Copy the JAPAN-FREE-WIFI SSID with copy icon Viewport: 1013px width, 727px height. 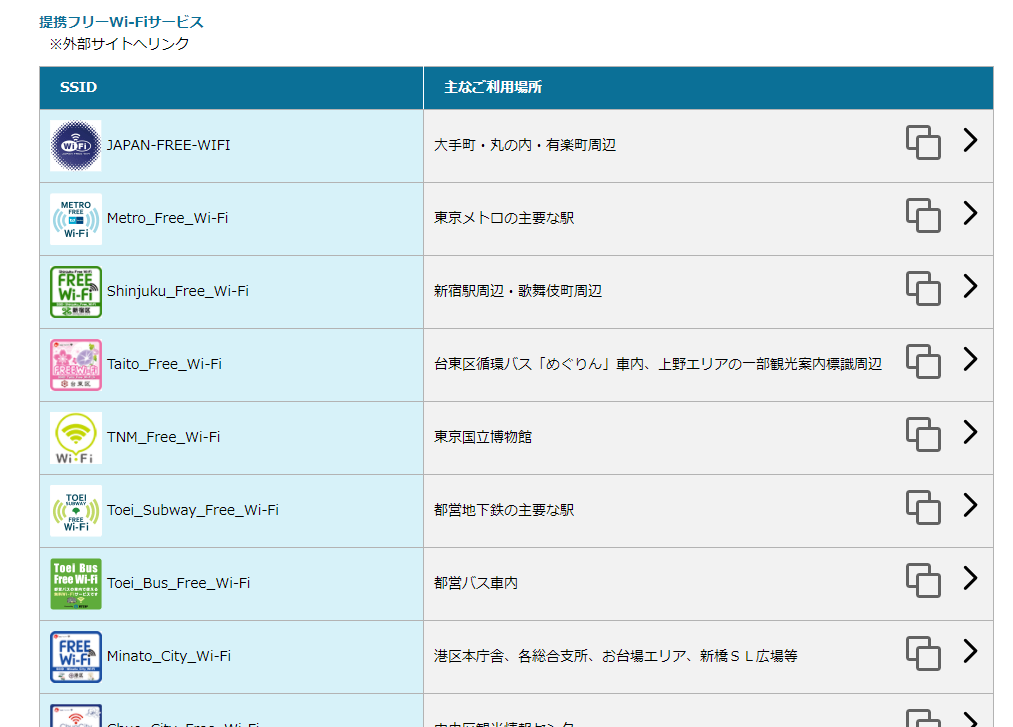pos(923,142)
